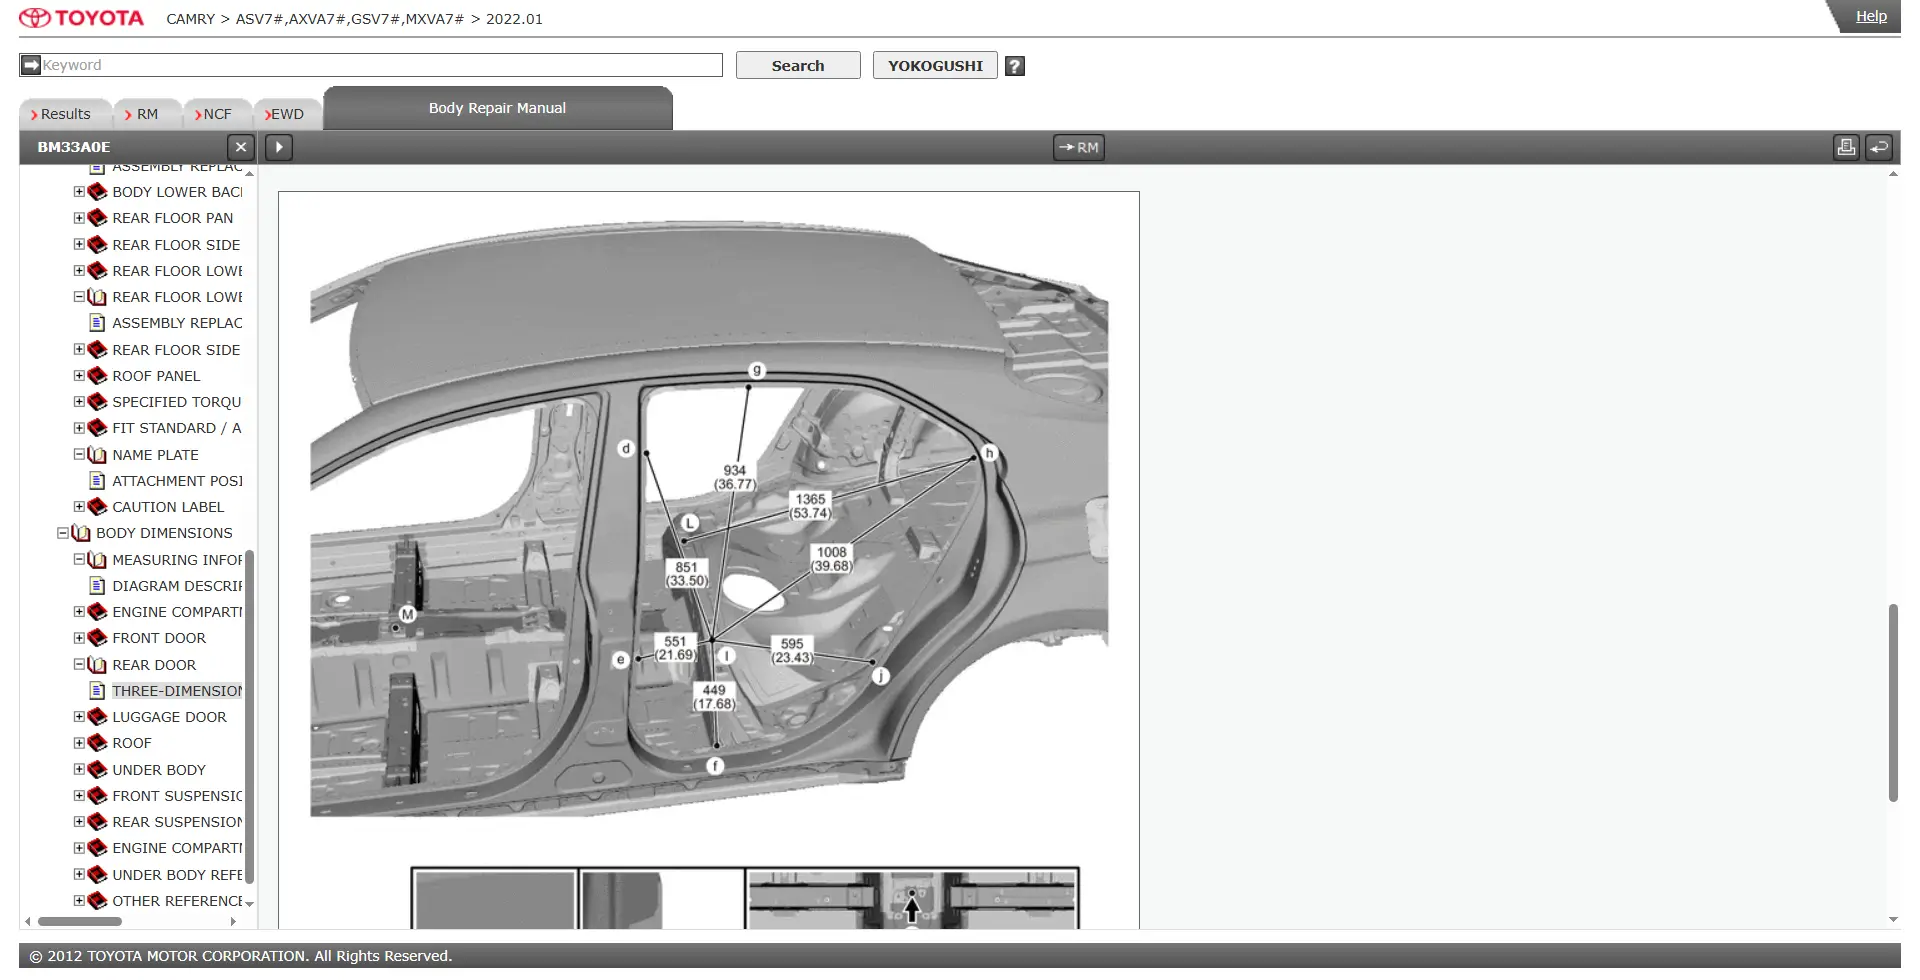Click the LUGGAGE DOOR book icon

97,717
